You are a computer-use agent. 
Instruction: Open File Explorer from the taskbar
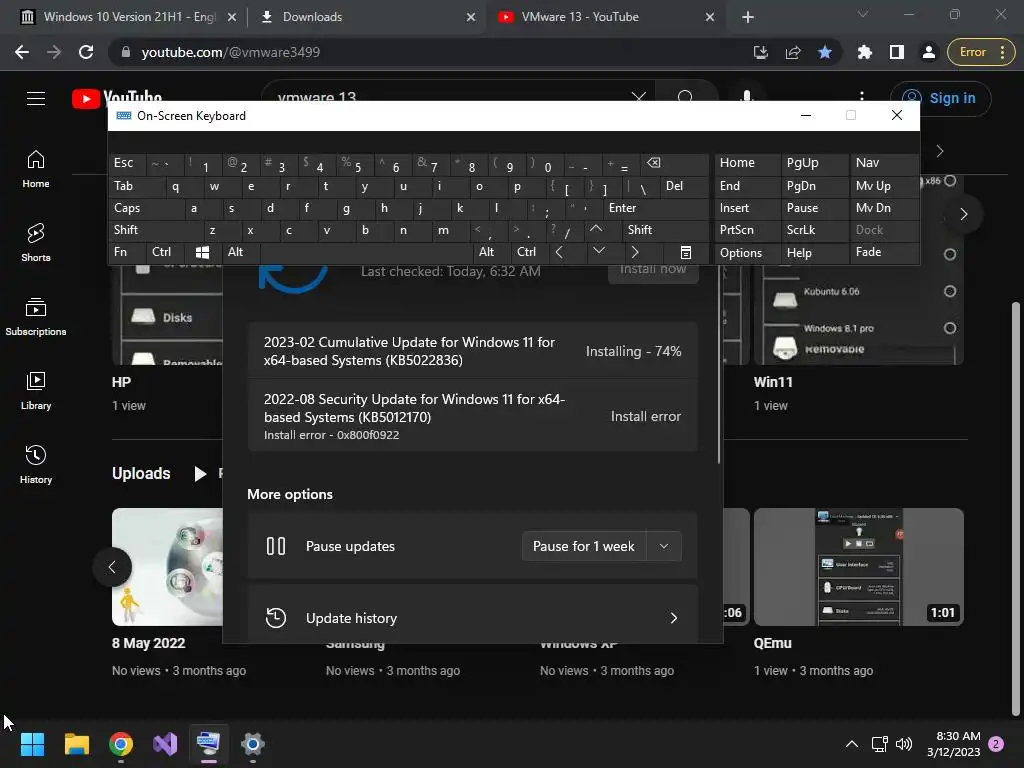pos(76,744)
